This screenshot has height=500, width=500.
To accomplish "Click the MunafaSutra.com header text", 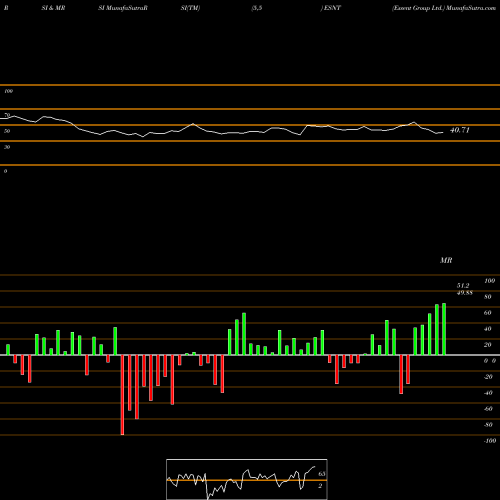I will click(x=471, y=8).
